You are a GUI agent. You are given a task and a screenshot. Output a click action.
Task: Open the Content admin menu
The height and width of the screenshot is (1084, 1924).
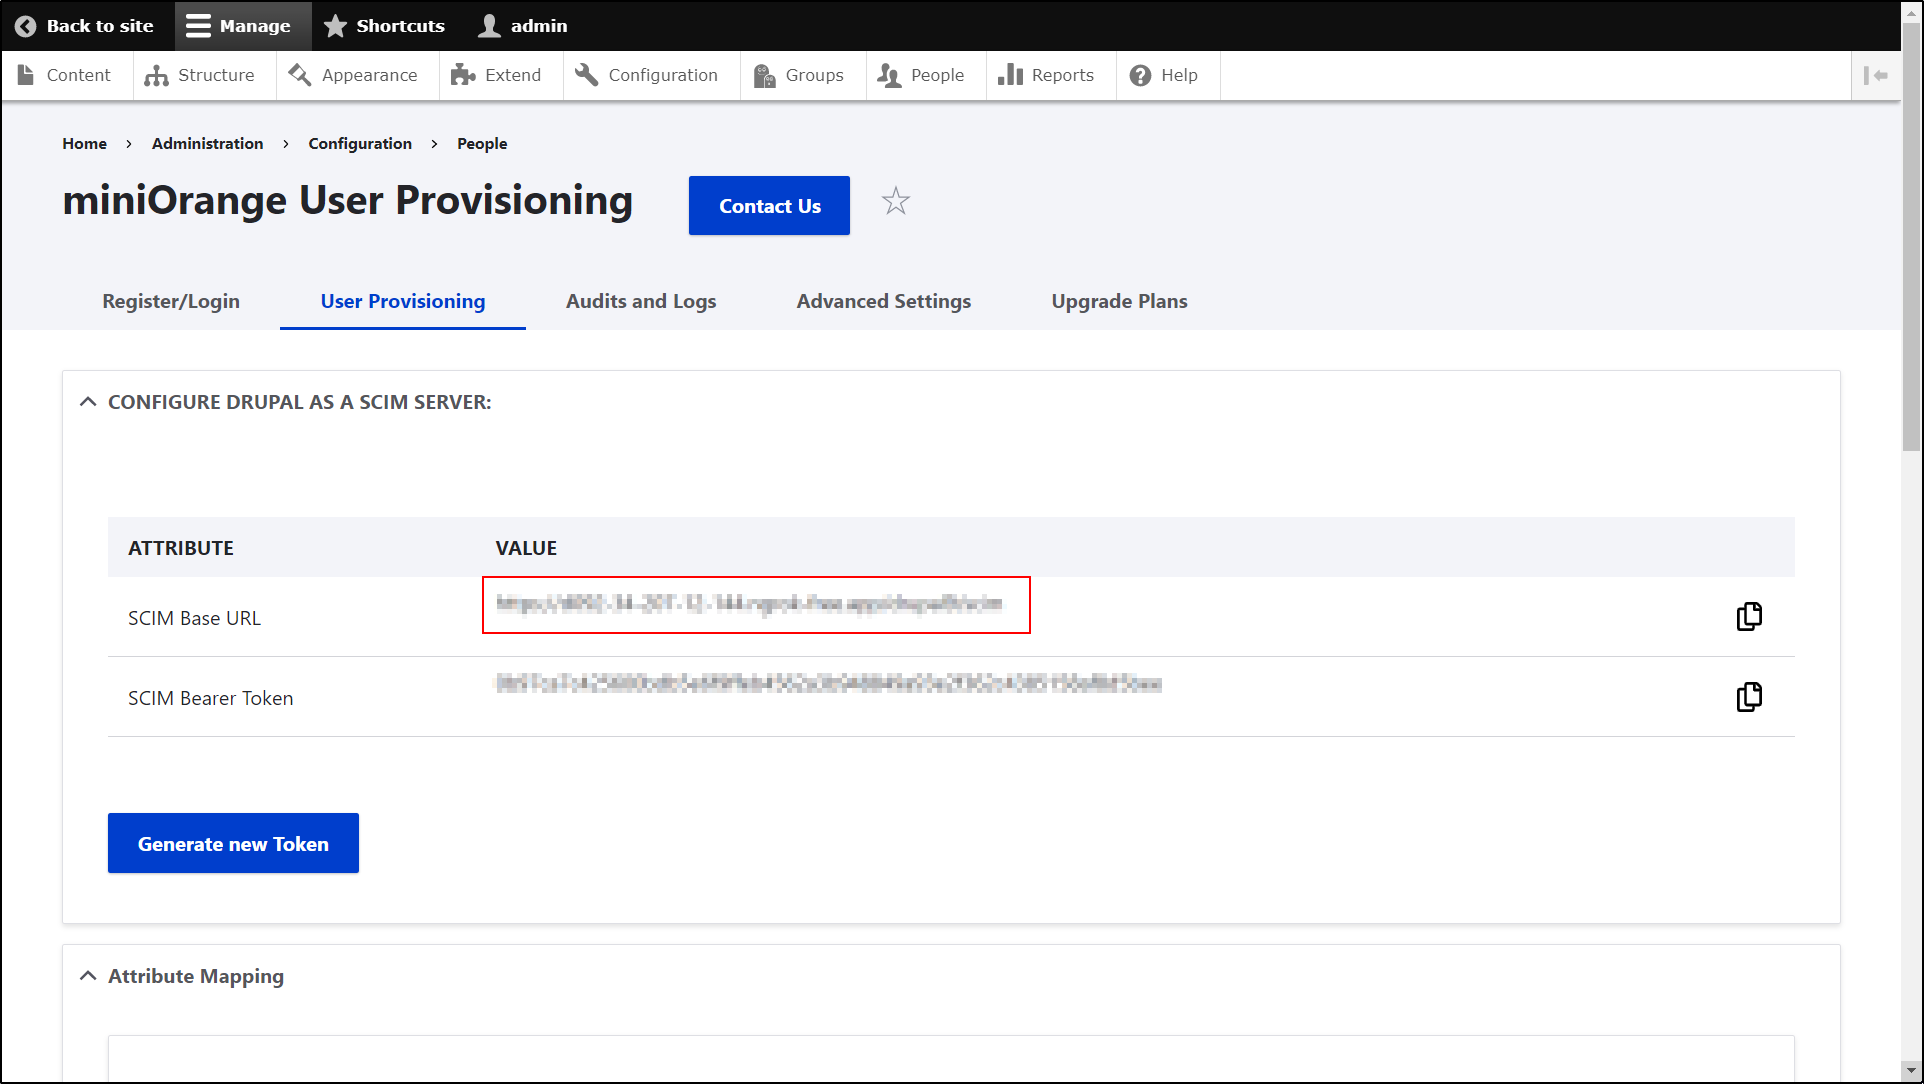point(65,75)
